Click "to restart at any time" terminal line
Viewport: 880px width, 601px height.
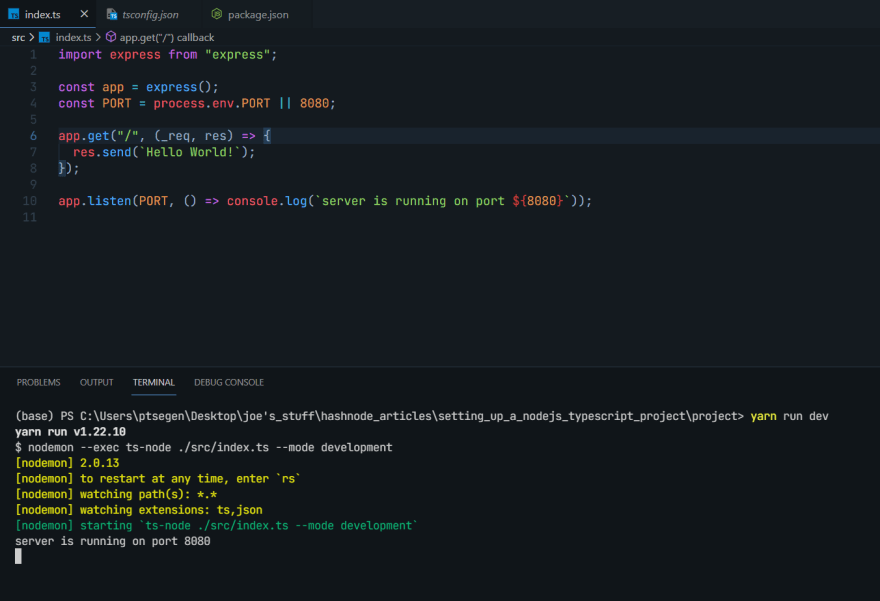coord(158,479)
